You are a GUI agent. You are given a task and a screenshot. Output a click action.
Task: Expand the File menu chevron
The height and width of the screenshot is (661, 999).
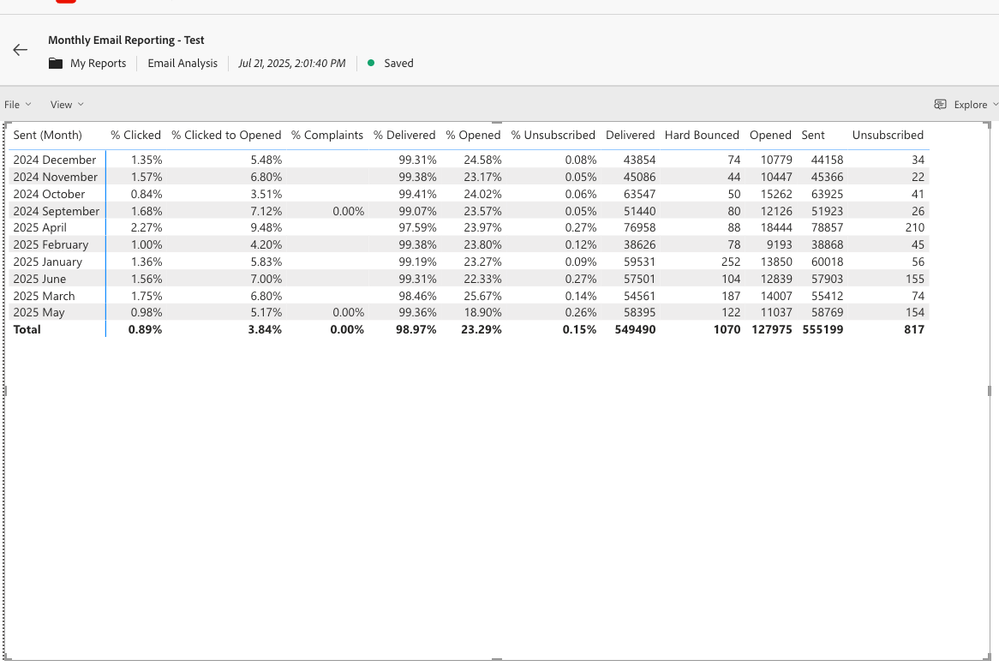29,104
